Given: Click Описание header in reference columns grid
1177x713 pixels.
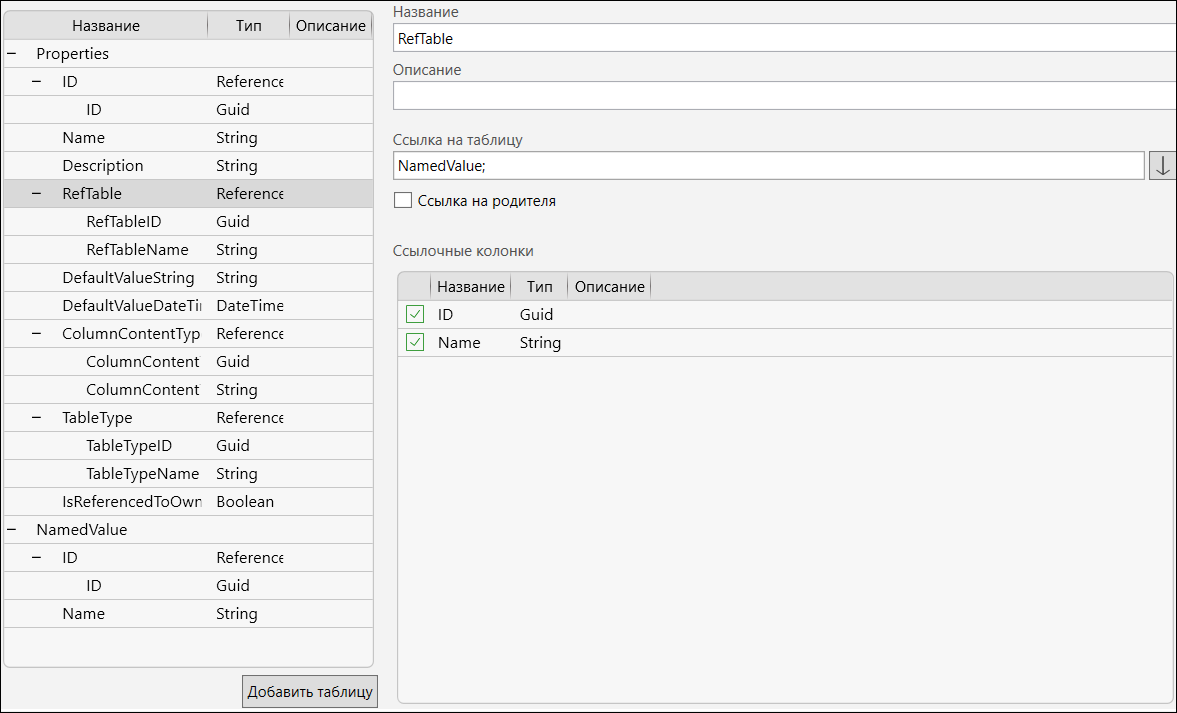Looking at the screenshot, I should point(609,287).
